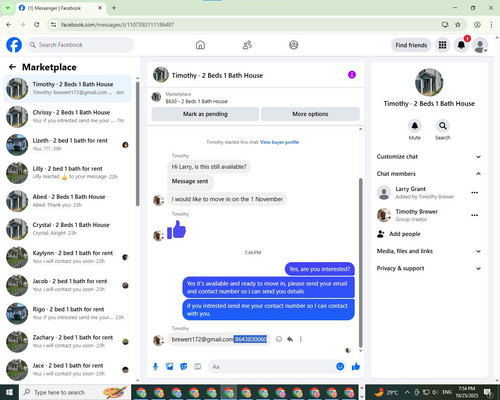
Task: Open the Add people label
Action: (405, 234)
